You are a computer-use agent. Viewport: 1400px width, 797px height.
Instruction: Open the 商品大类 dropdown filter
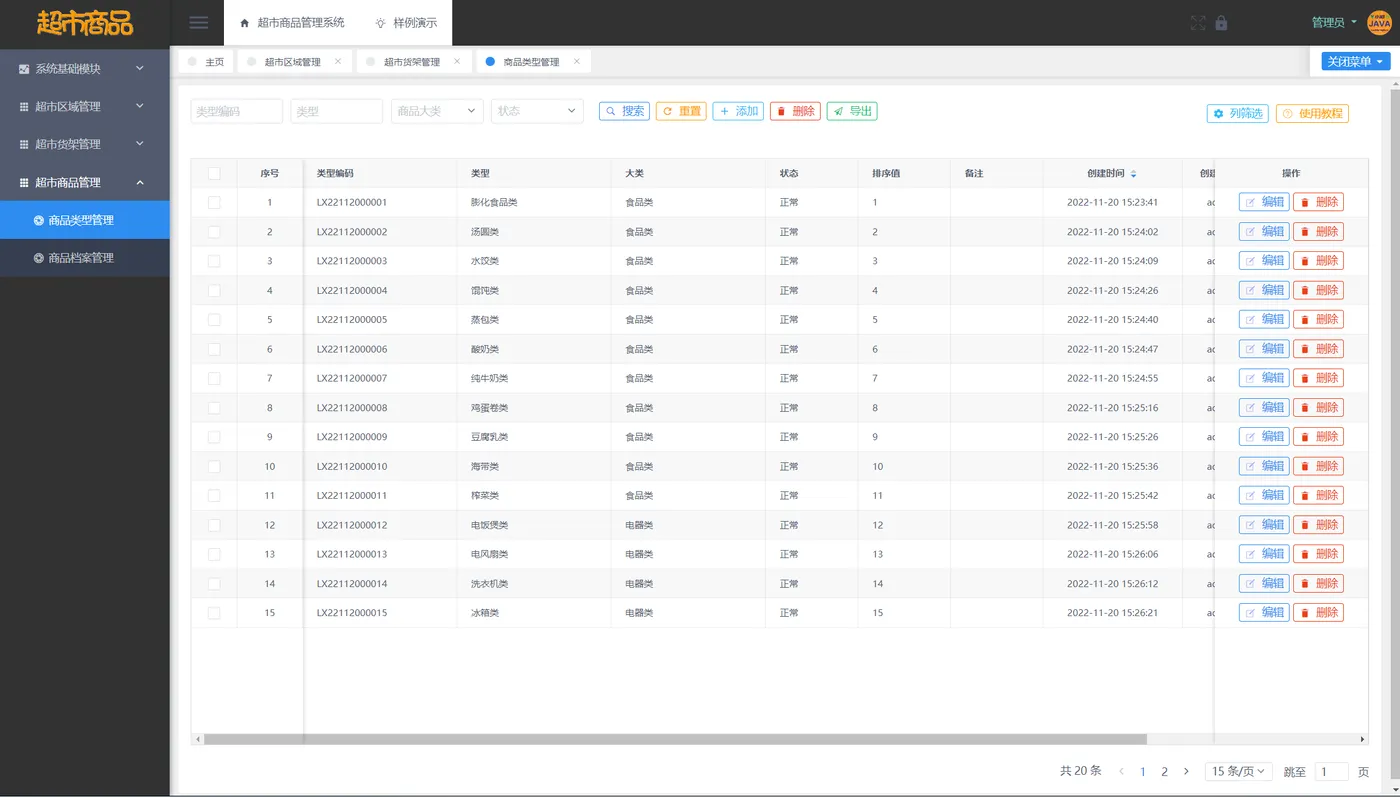coord(437,111)
